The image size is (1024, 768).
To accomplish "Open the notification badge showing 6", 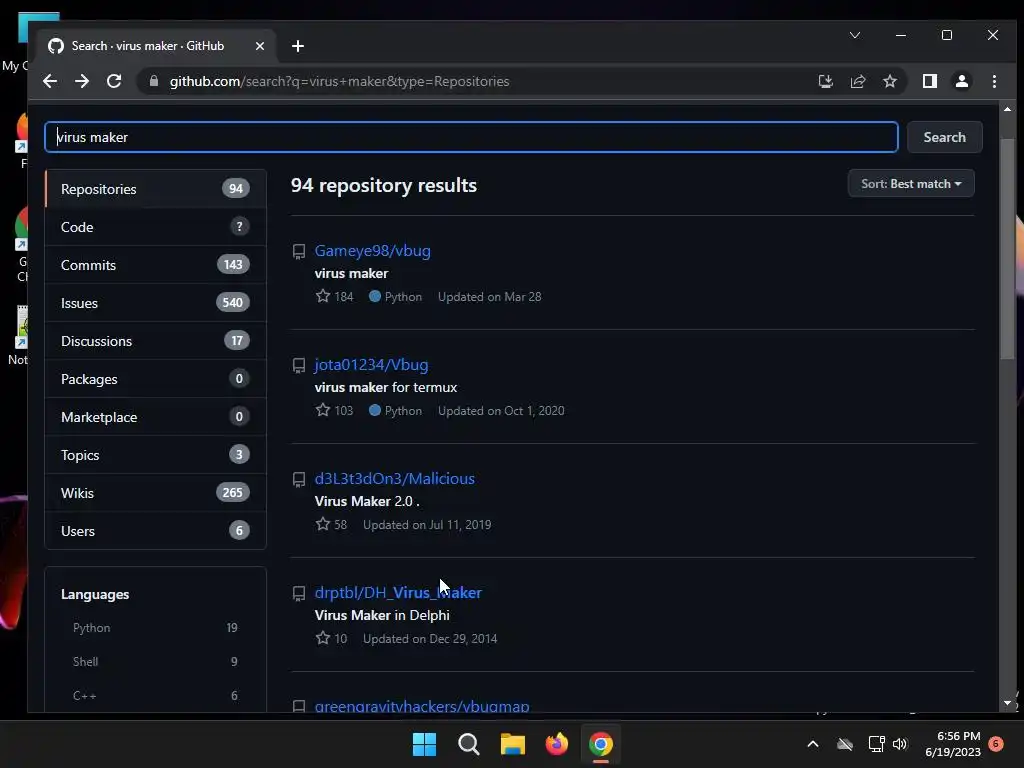I will pyautogui.click(x=996, y=744).
